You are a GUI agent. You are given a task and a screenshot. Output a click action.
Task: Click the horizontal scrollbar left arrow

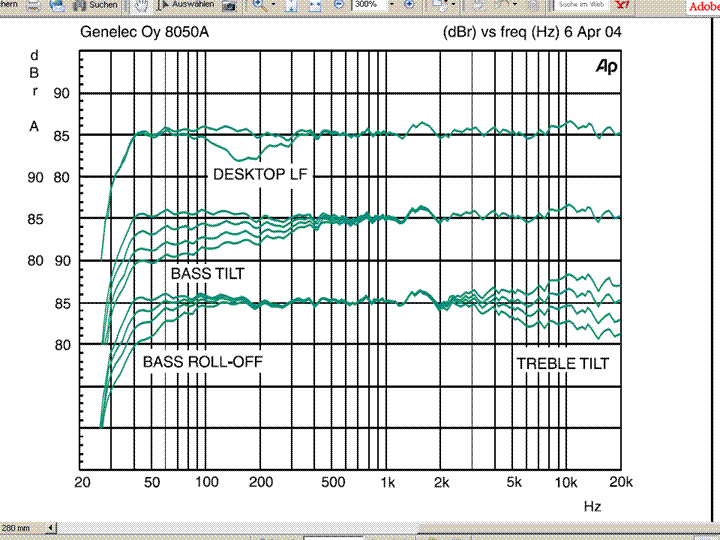51,527
